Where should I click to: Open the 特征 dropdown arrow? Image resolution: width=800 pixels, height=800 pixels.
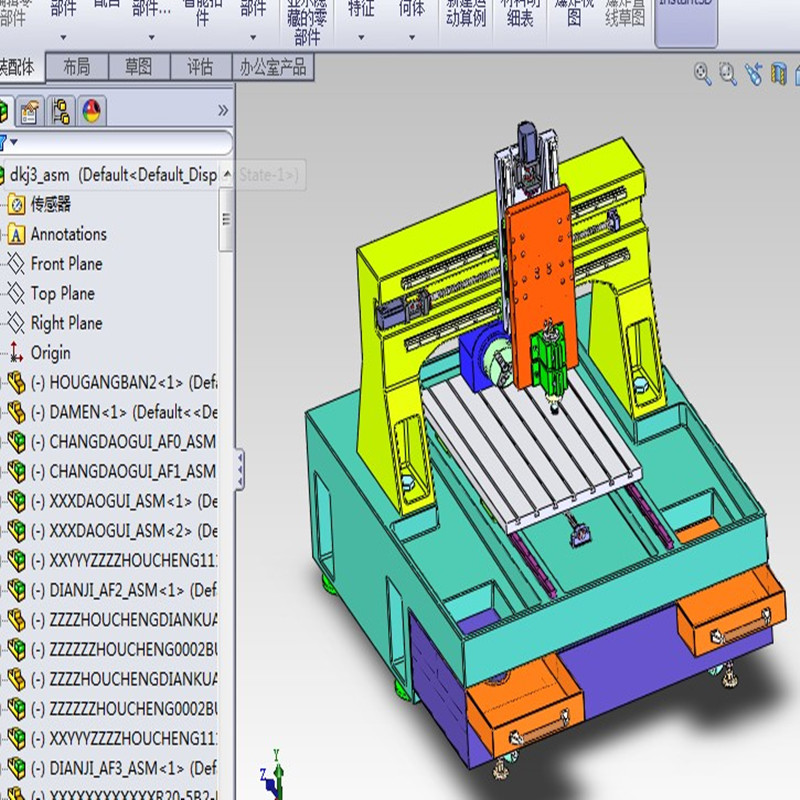coord(361,37)
